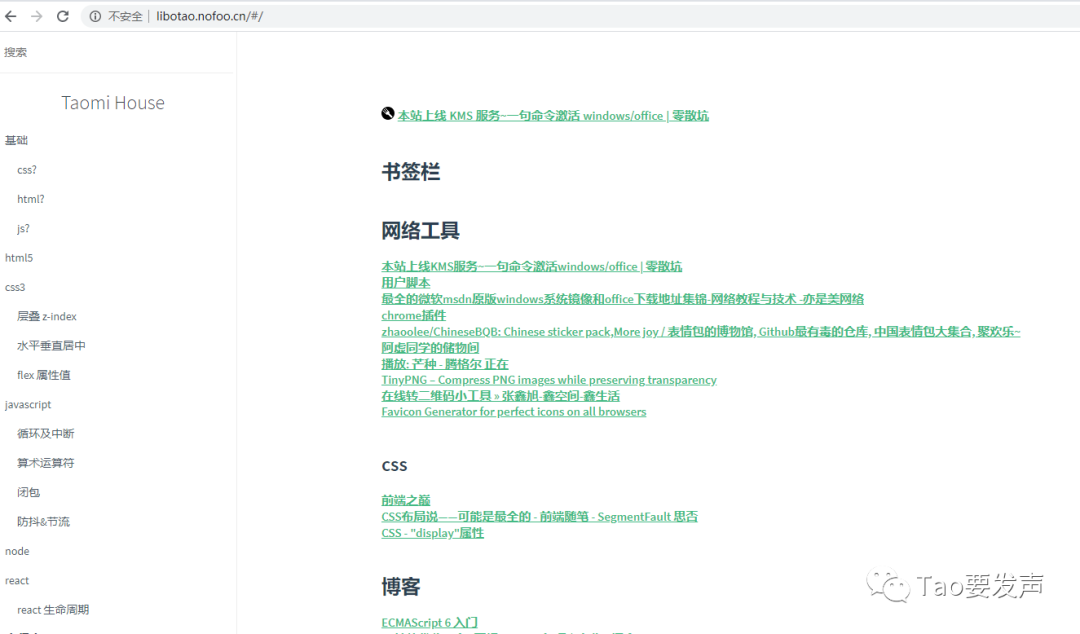Select 基础 in the sidebar
1080x634 pixels.
17,141
